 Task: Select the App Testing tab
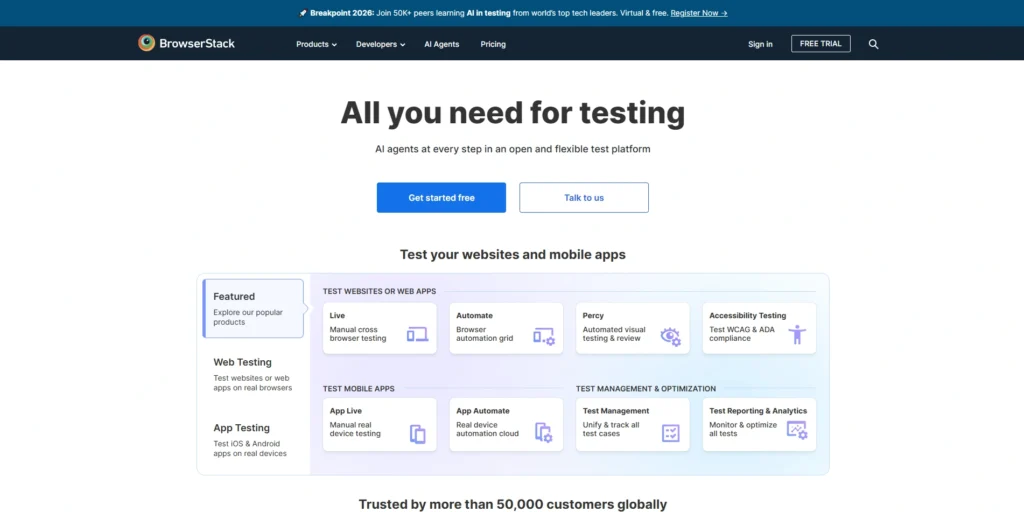pos(253,440)
